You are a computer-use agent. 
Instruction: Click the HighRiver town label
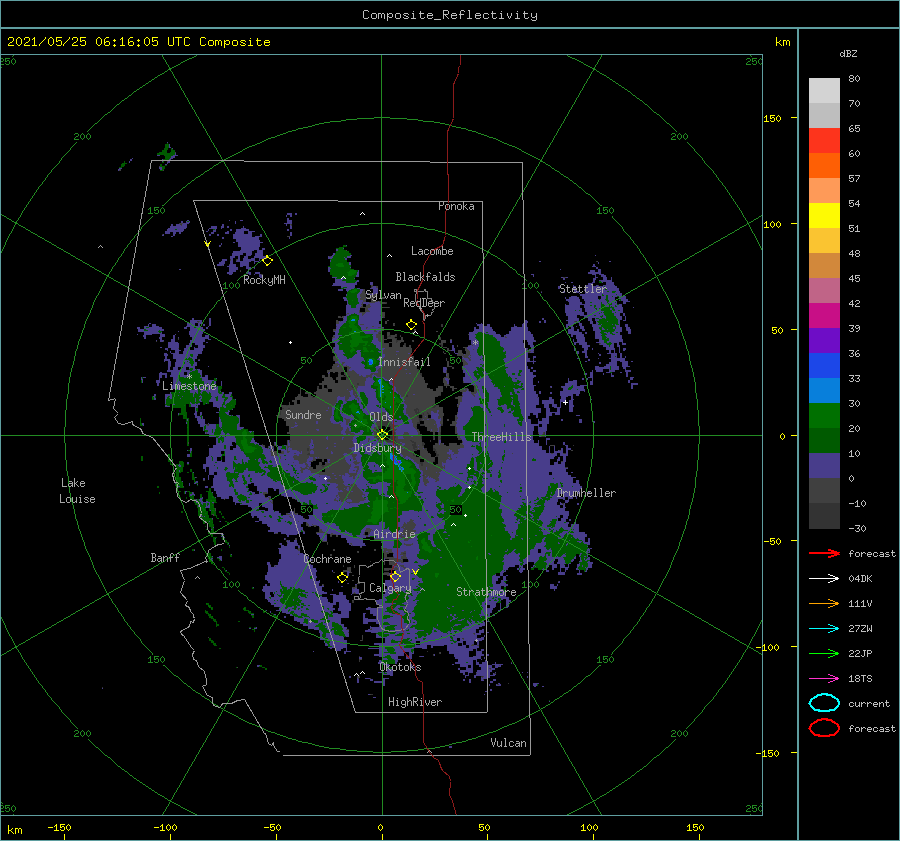tap(415, 702)
